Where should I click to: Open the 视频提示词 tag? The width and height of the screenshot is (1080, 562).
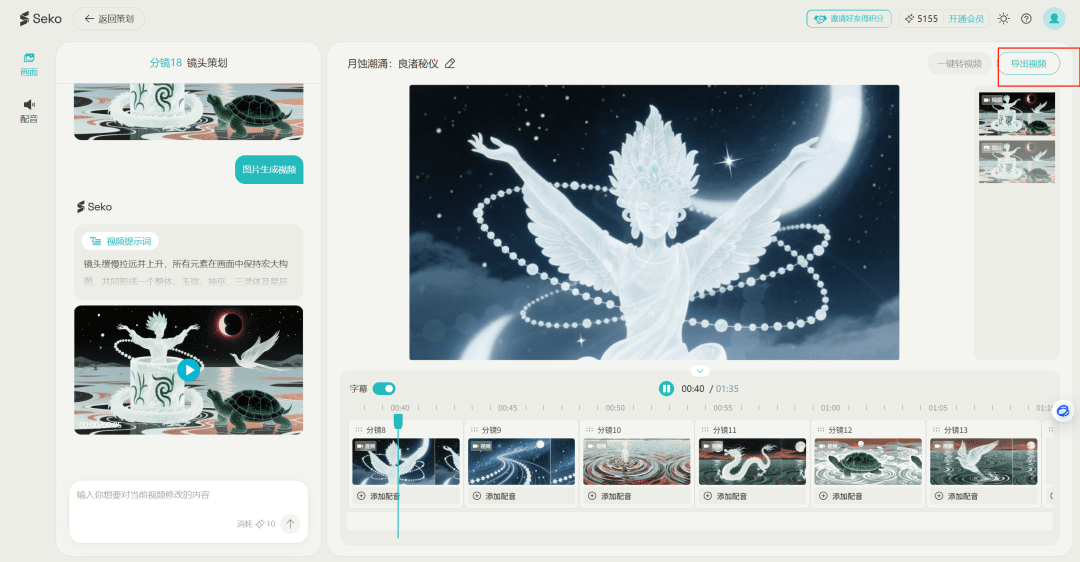point(121,241)
